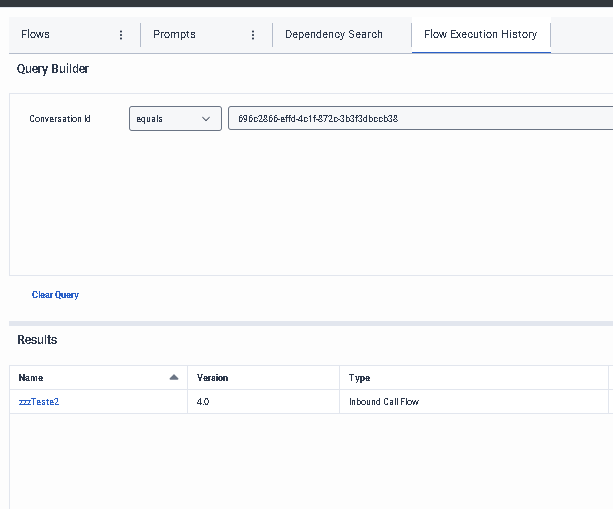This screenshot has width=613, height=509.
Task: Click the Conversation Id label
Action: (60, 119)
